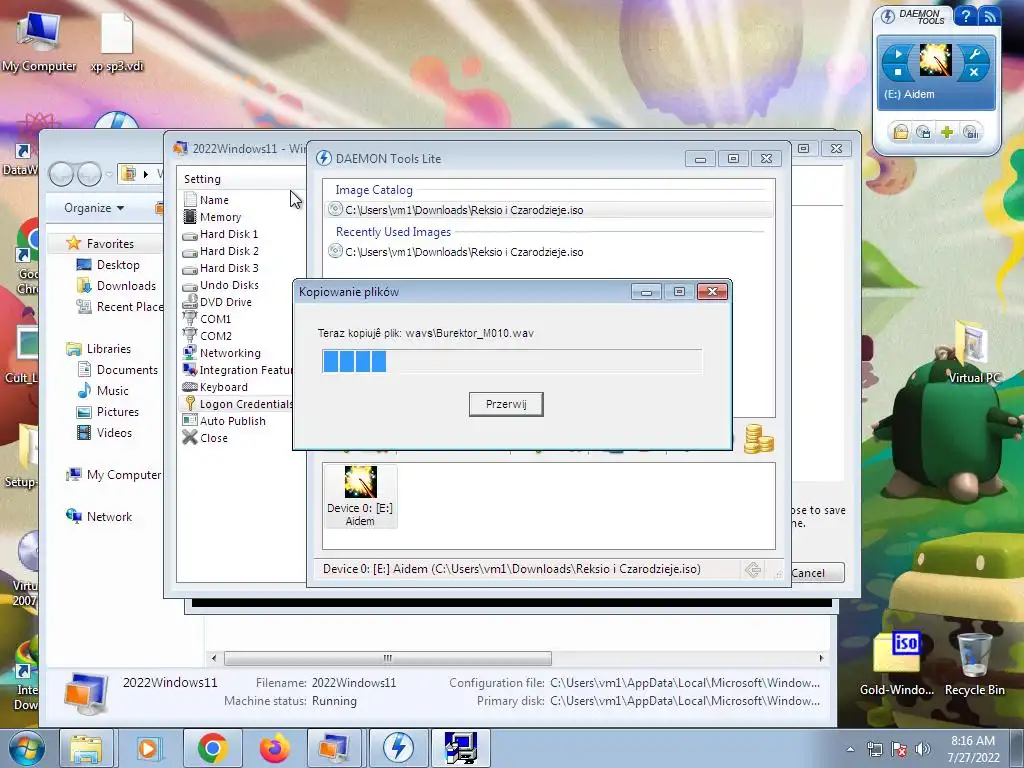Click the xp sp3.vdi desktop file
Image resolution: width=1024 pixels, height=768 pixels.
coord(117,41)
